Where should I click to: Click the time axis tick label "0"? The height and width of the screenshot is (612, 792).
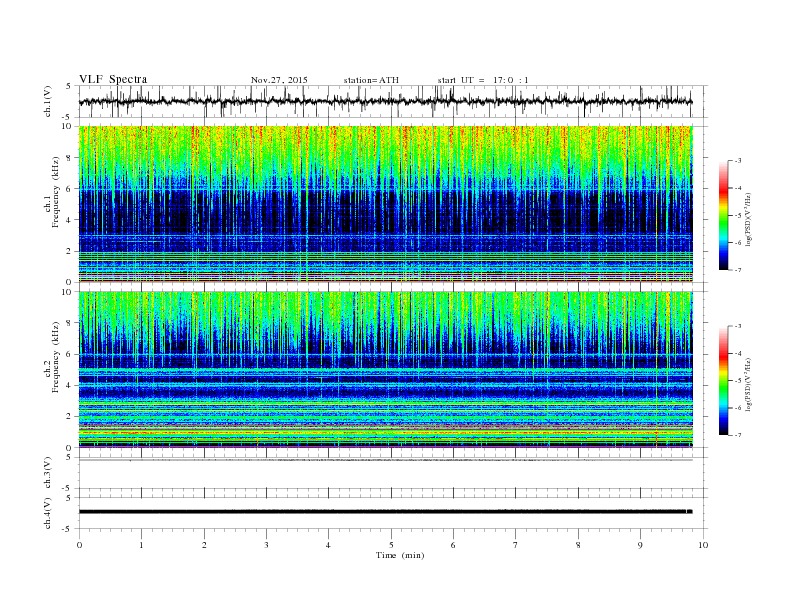(x=79, y=545)
